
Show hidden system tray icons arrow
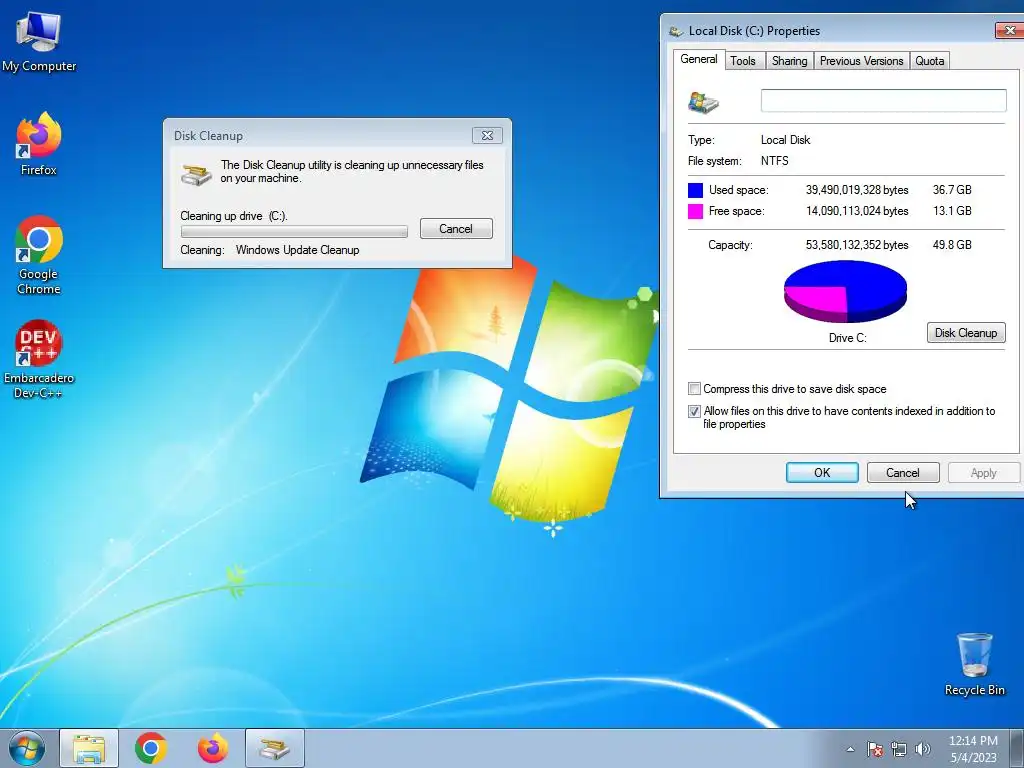pyautogui.click(x=850, y=749)
